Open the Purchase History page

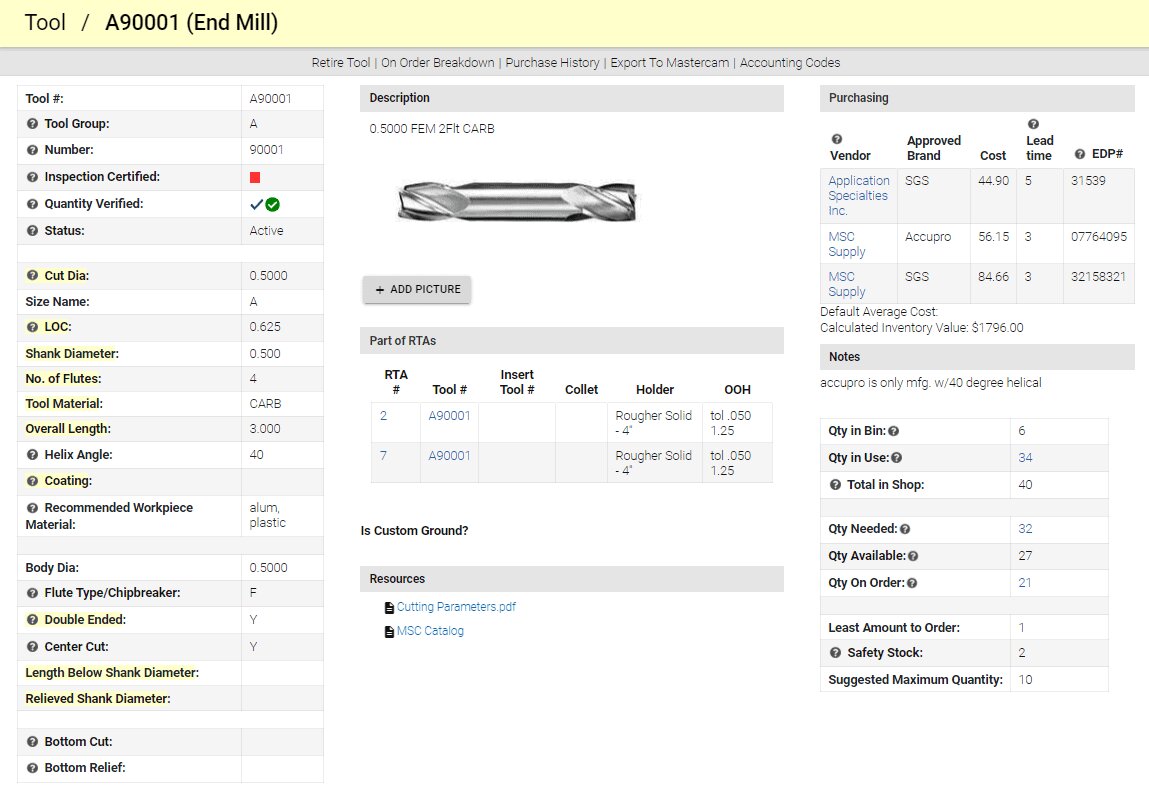click(552, 63)
